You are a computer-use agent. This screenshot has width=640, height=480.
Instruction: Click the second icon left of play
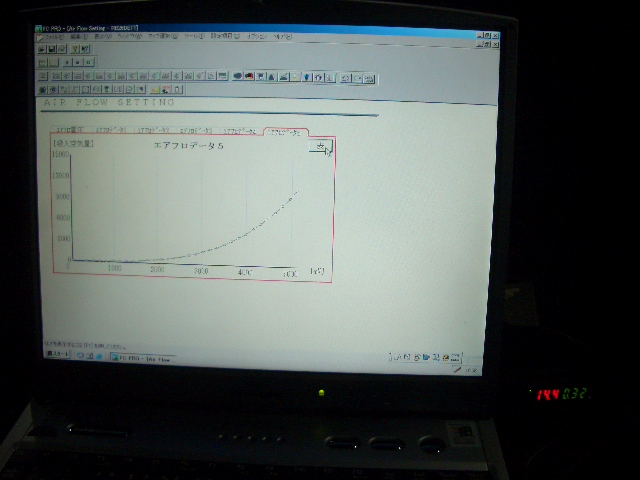coord(54,62)
